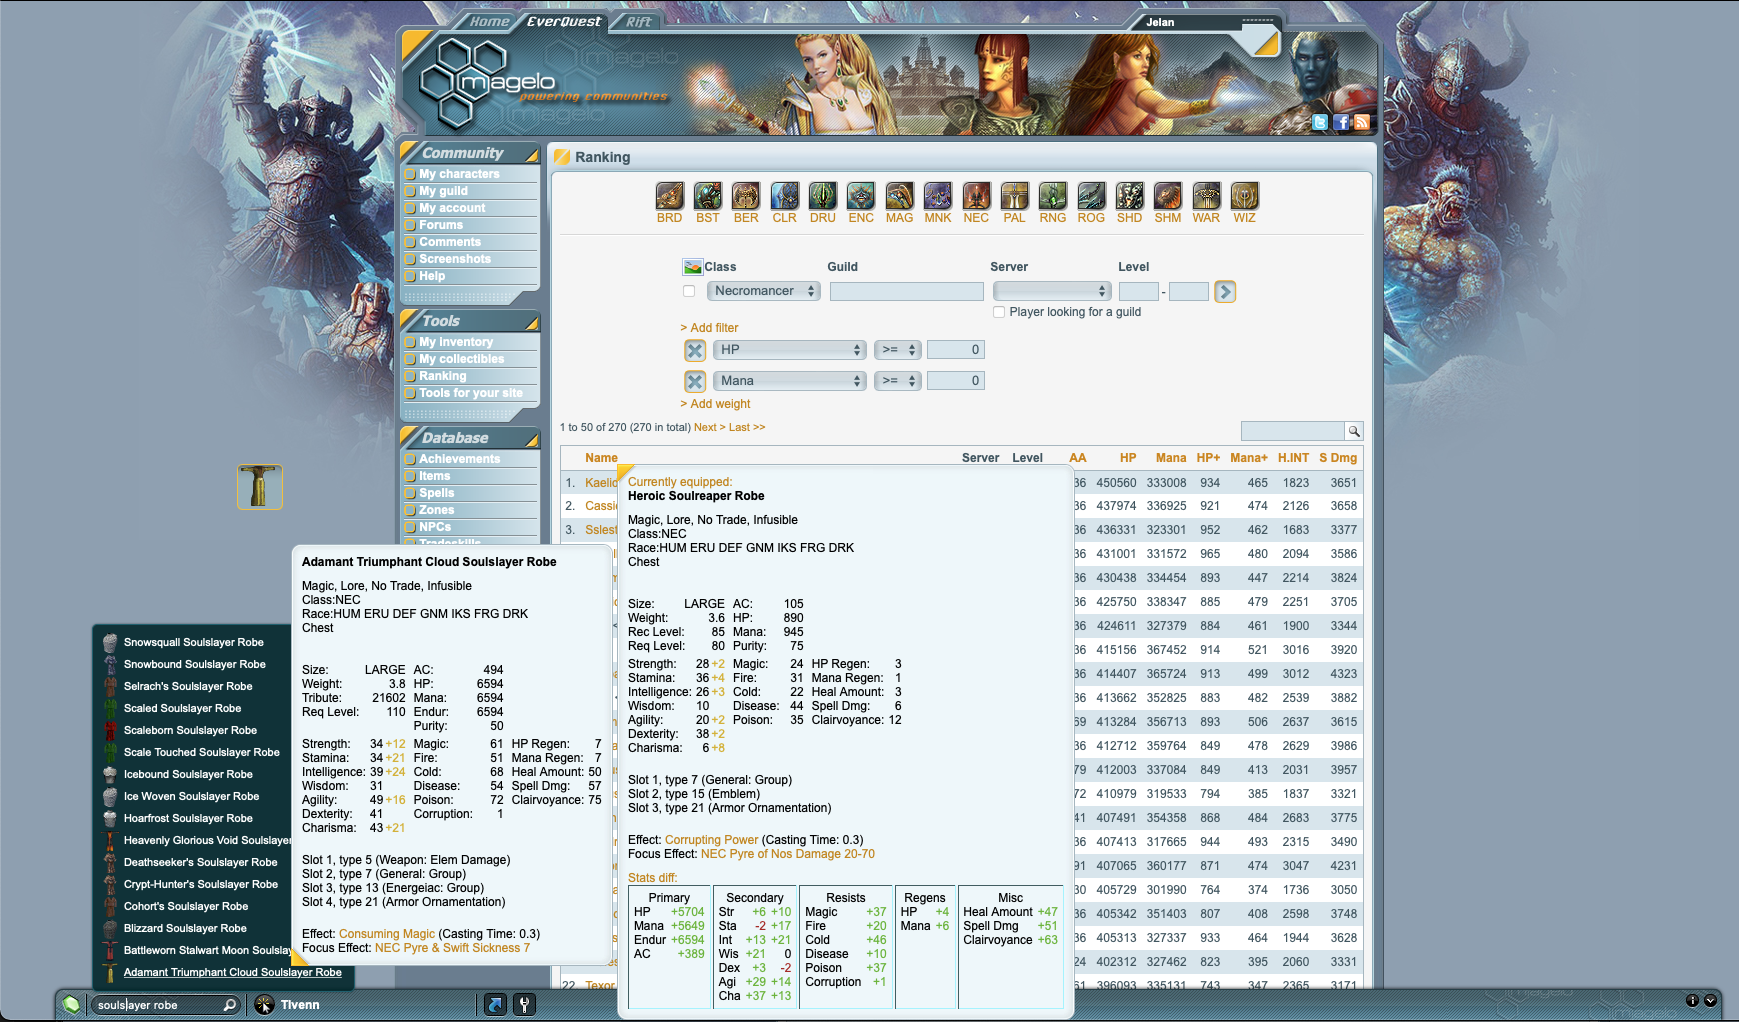Switch to the Rift tab
Image resolution: width=1739 pixels, height=1022 pixels.
click(637, 21)
